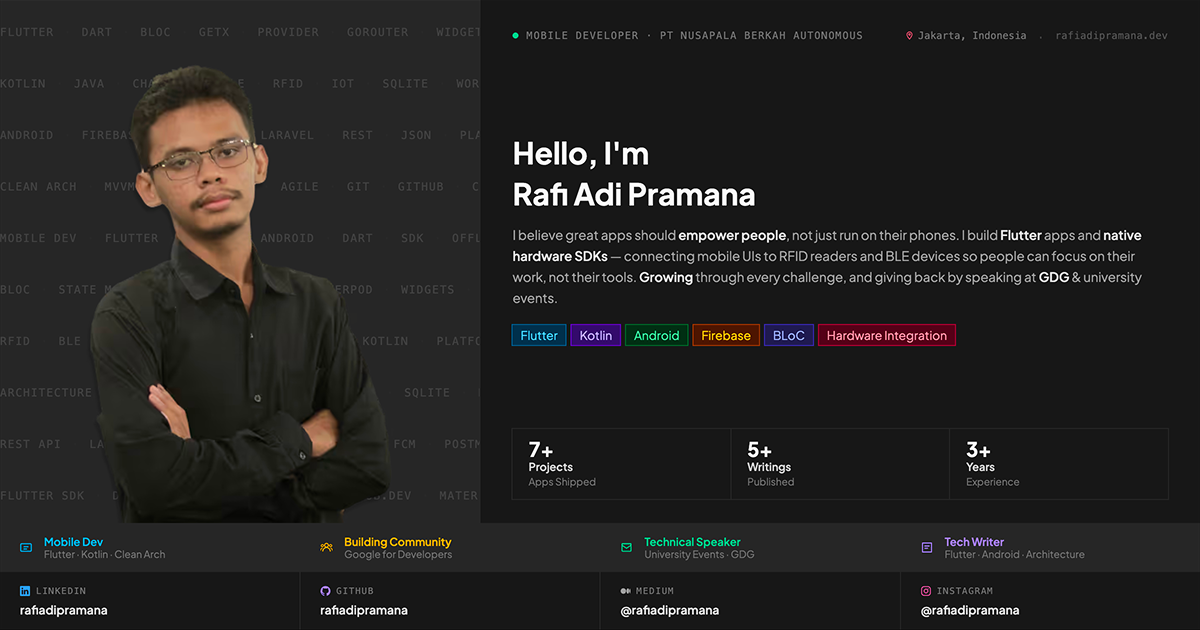Screen dimensions: 1200x630
Task: Click the LinkedIn logo icon
Action: pos(25,591)
